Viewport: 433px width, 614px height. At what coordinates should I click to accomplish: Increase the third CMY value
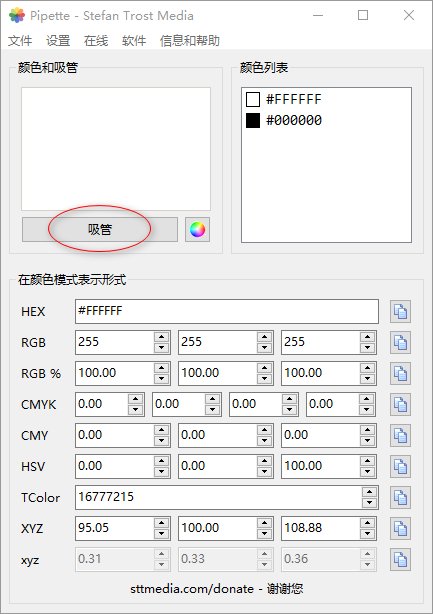point(368,430)
